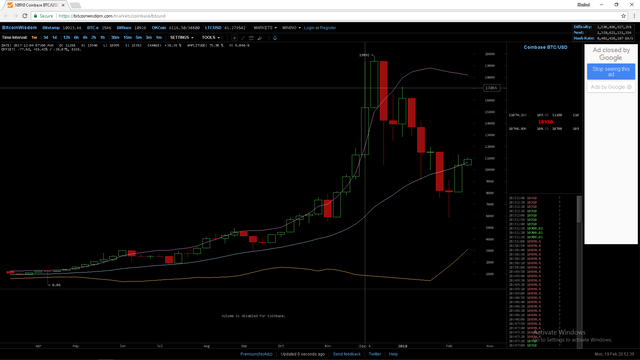Image resolution: width=640 pixels, height=360 pixels.
Task: Click the BitcoinWisdom logo link
Action: click(19, 28)
